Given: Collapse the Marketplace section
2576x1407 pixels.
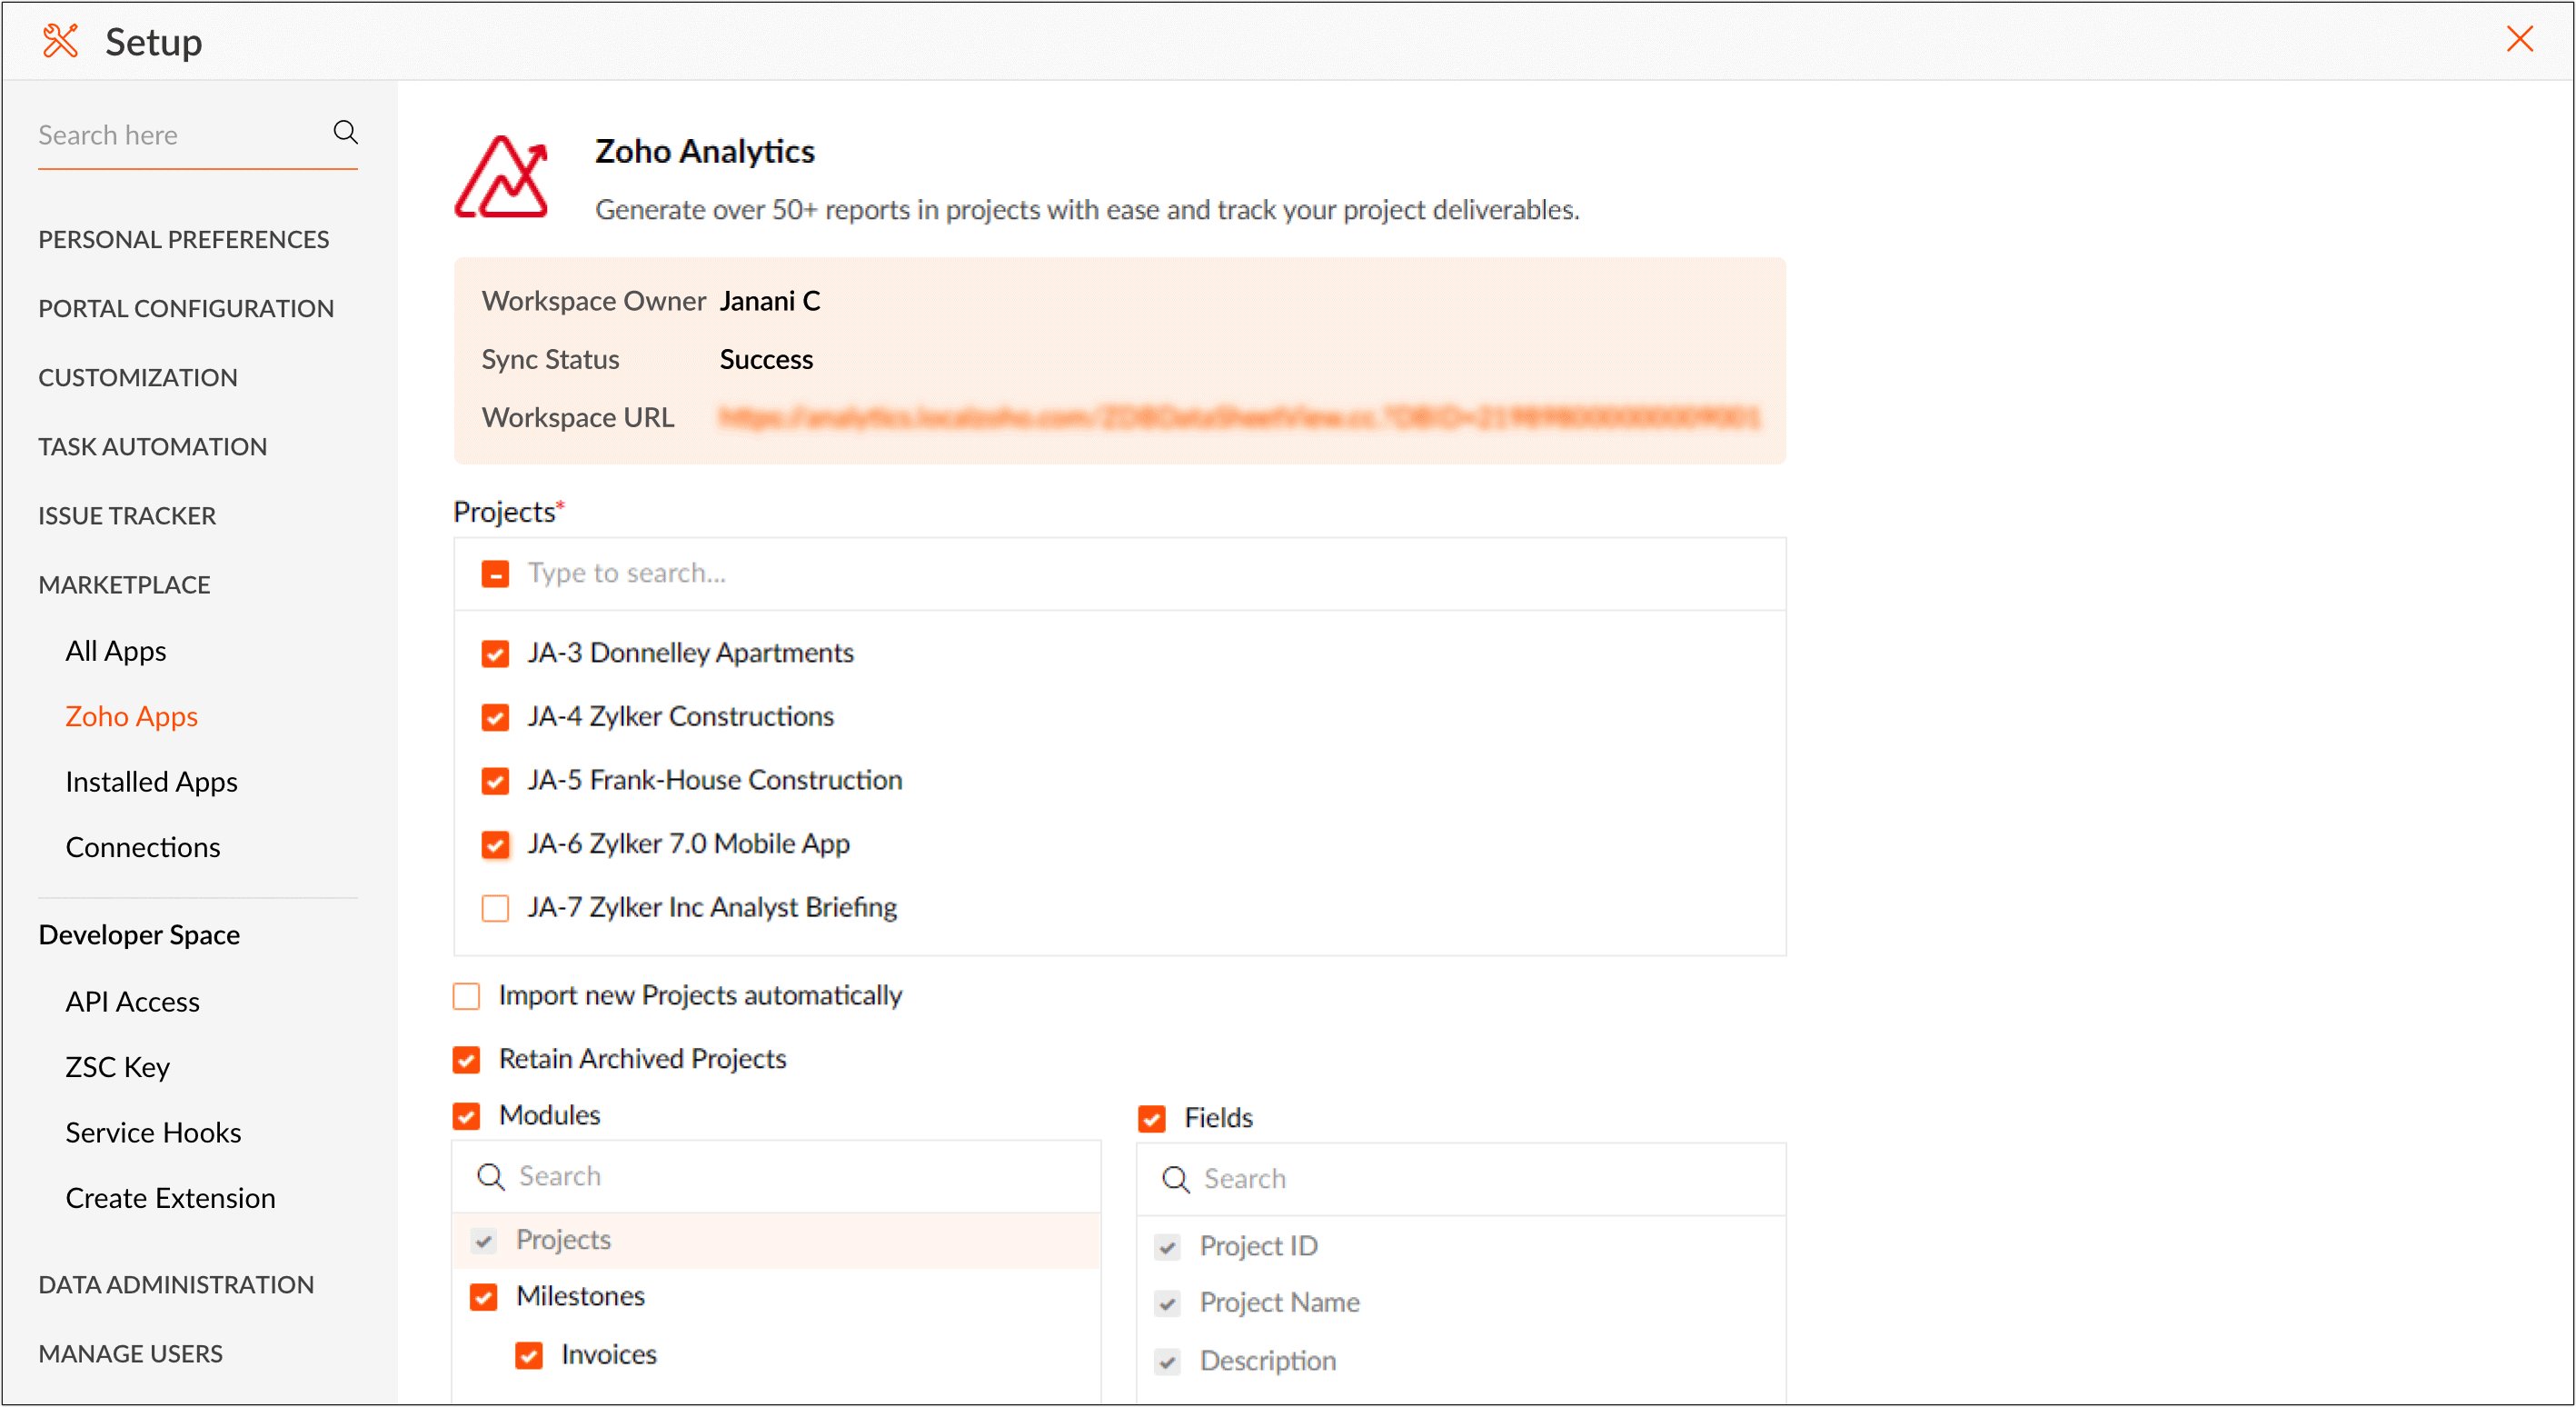Looking at the screenshot, I should tap(124, 584).
